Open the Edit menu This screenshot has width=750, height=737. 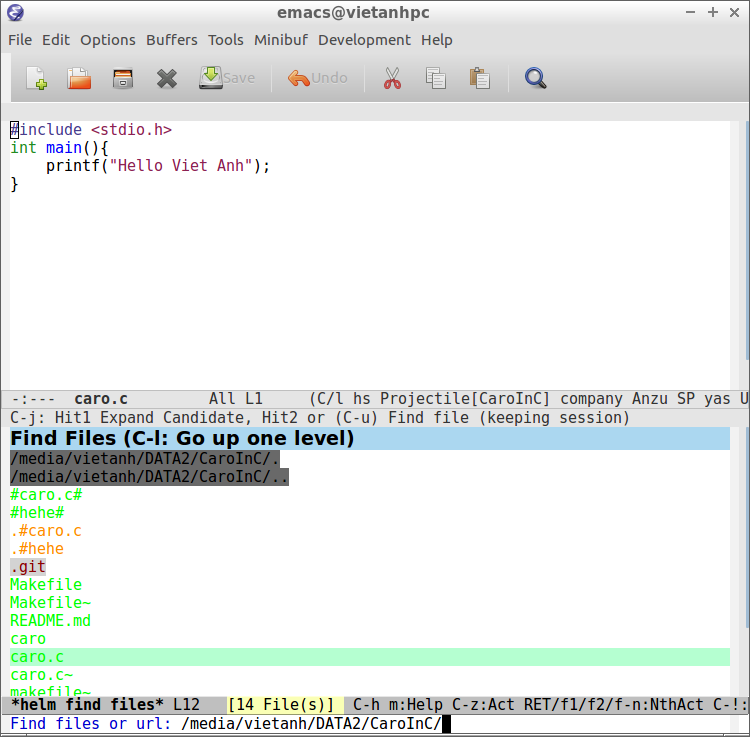pyautogui.click(x=55, y=40)
